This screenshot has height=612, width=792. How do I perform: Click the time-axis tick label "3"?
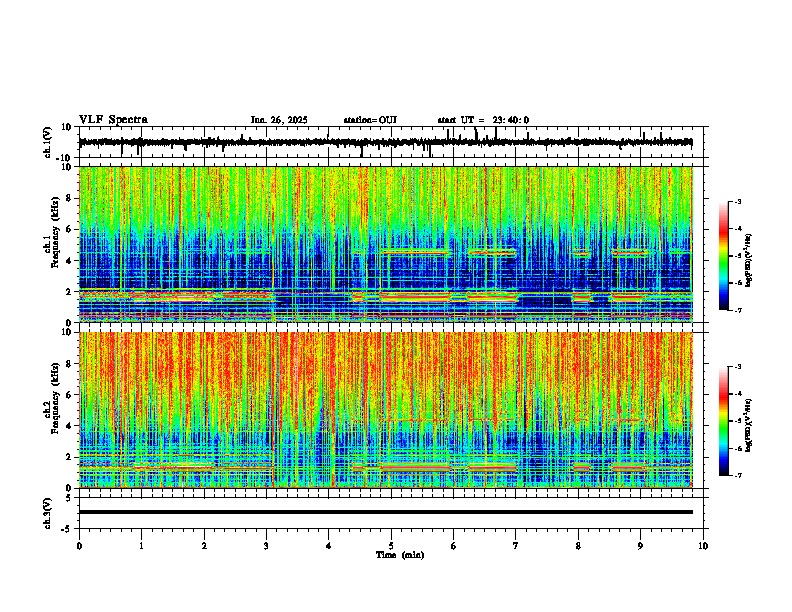[x=266, y=546]
